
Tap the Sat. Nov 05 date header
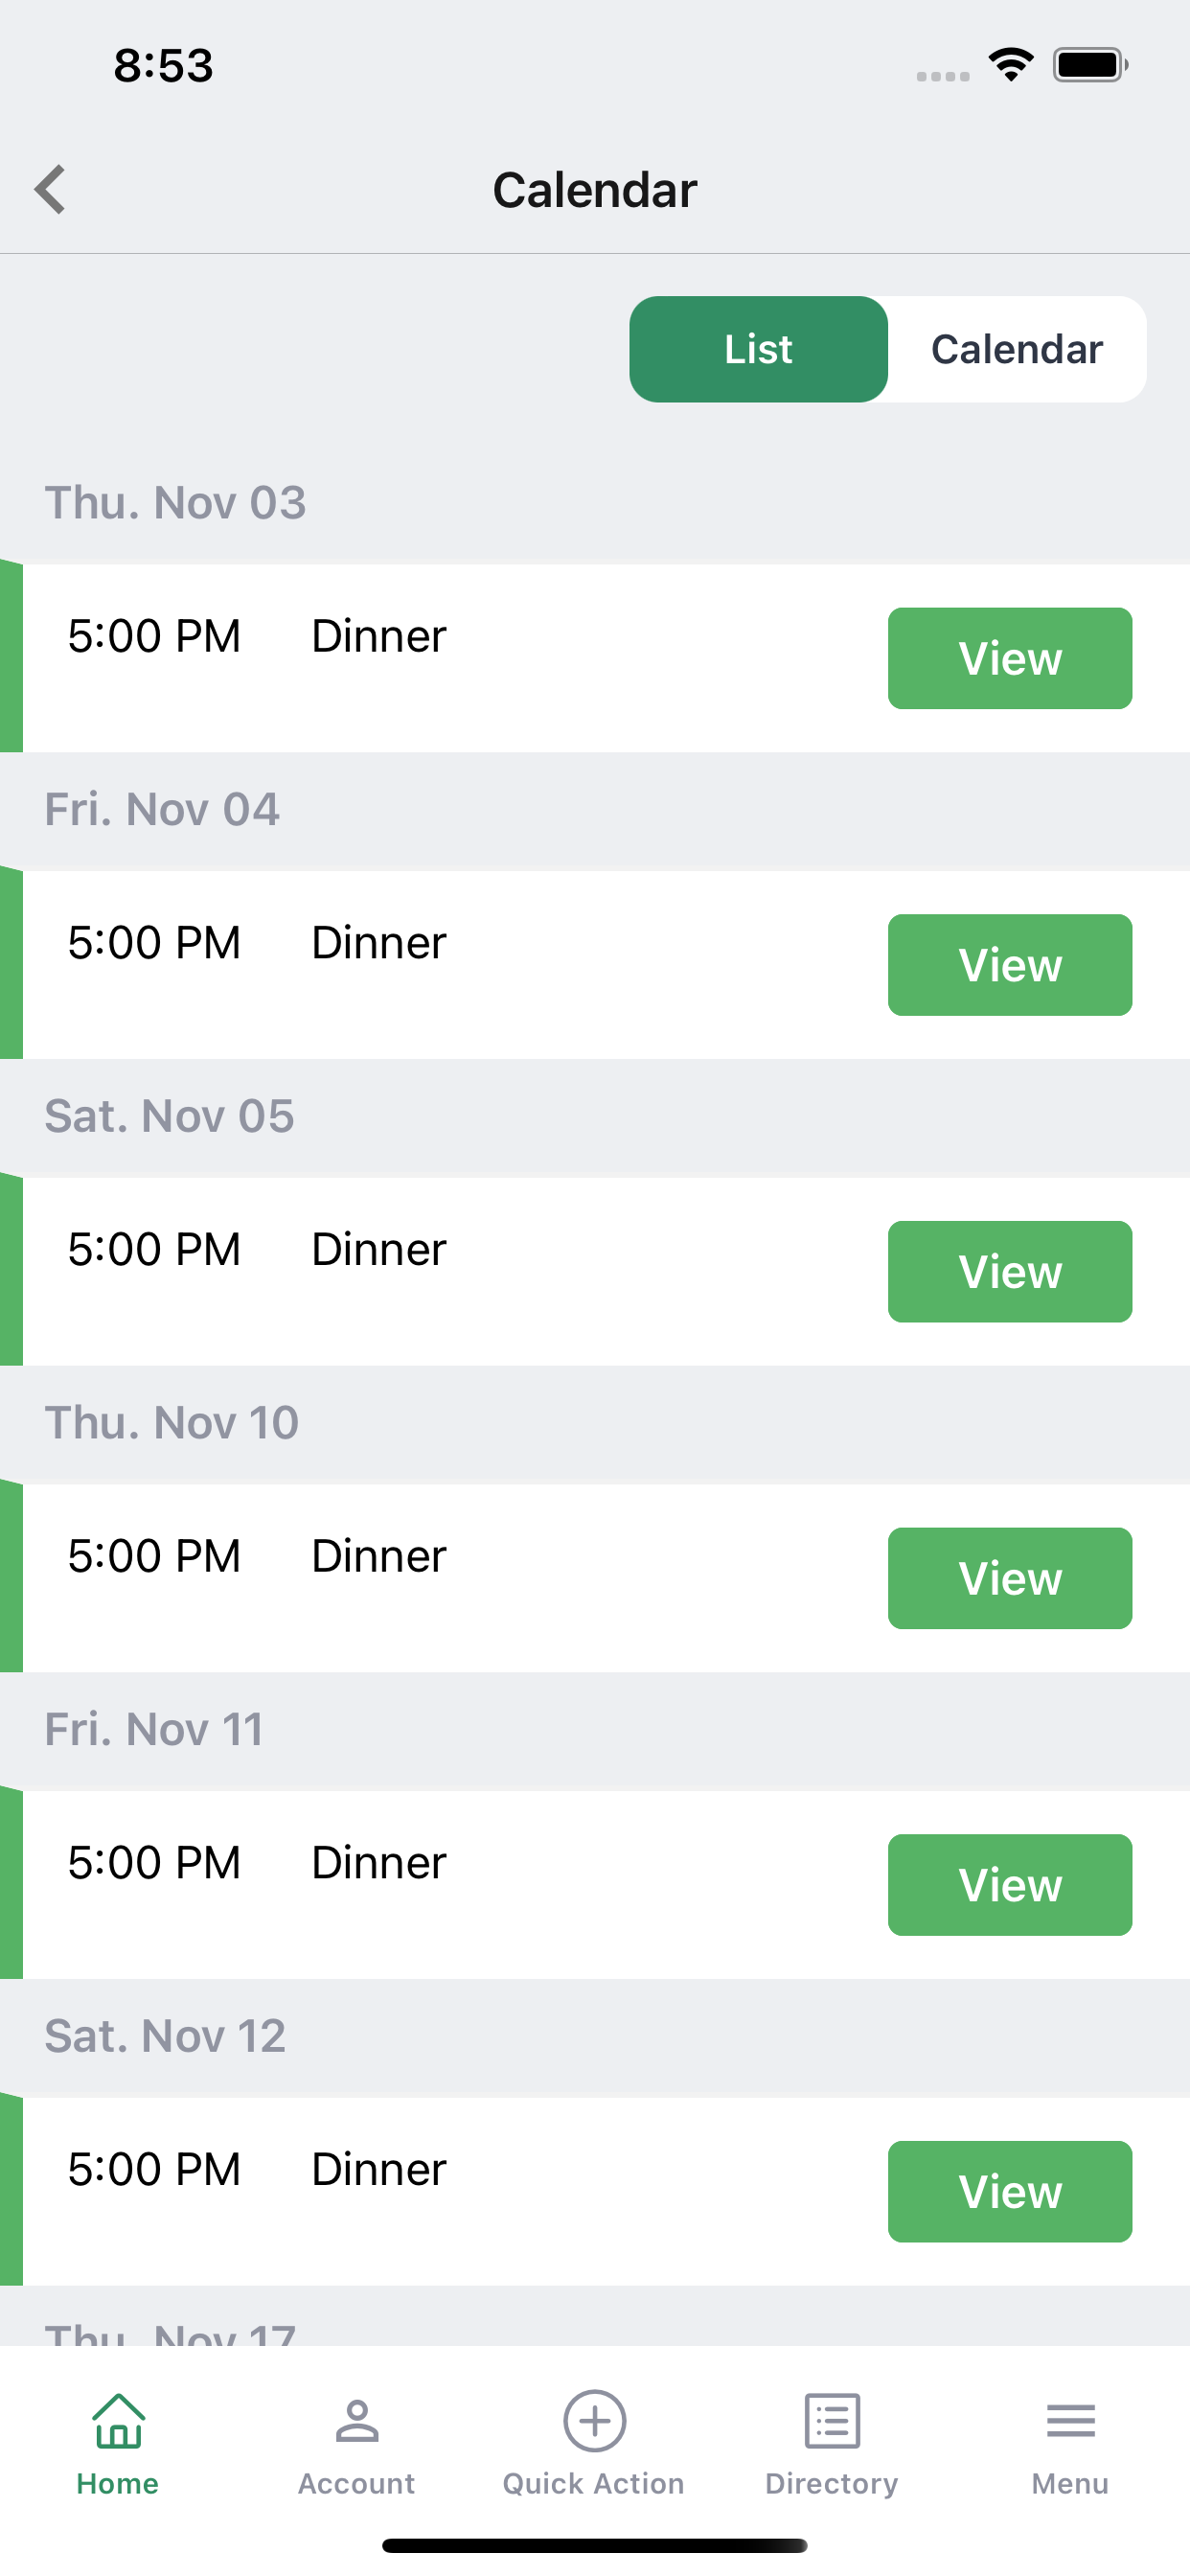[x=169, y=1116]
